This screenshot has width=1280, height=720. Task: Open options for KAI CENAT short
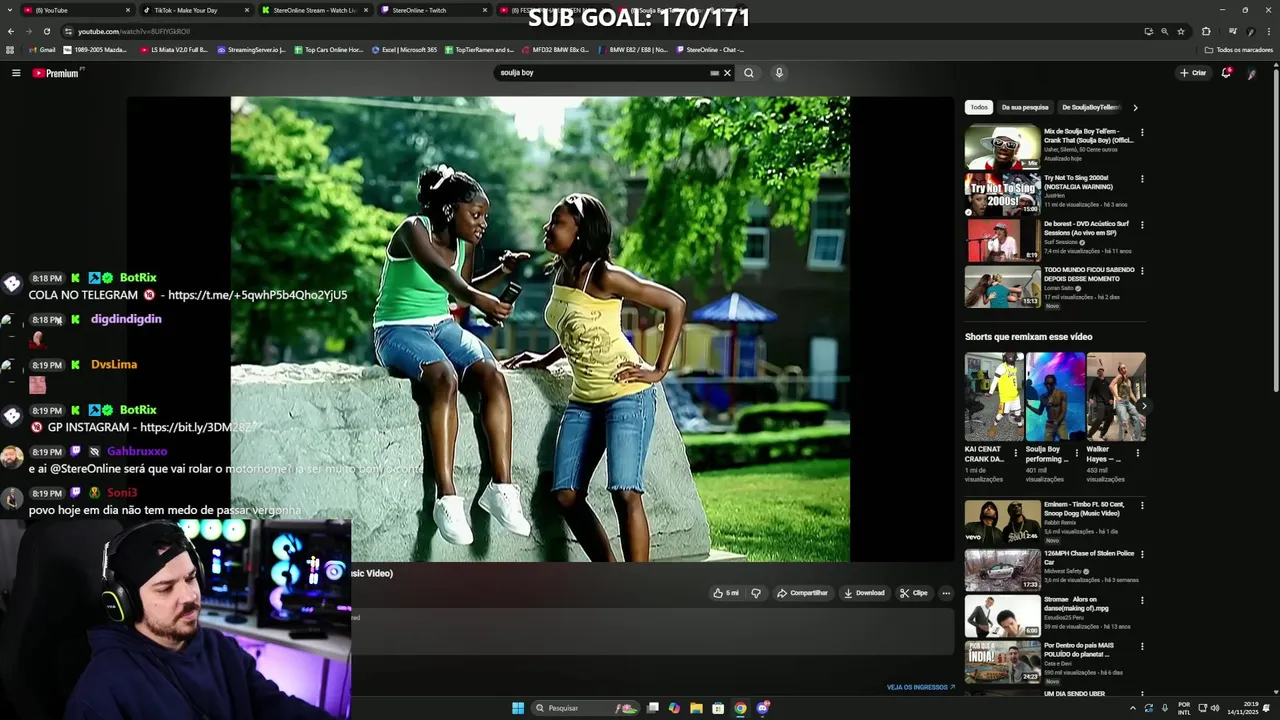coord(1016,452)
